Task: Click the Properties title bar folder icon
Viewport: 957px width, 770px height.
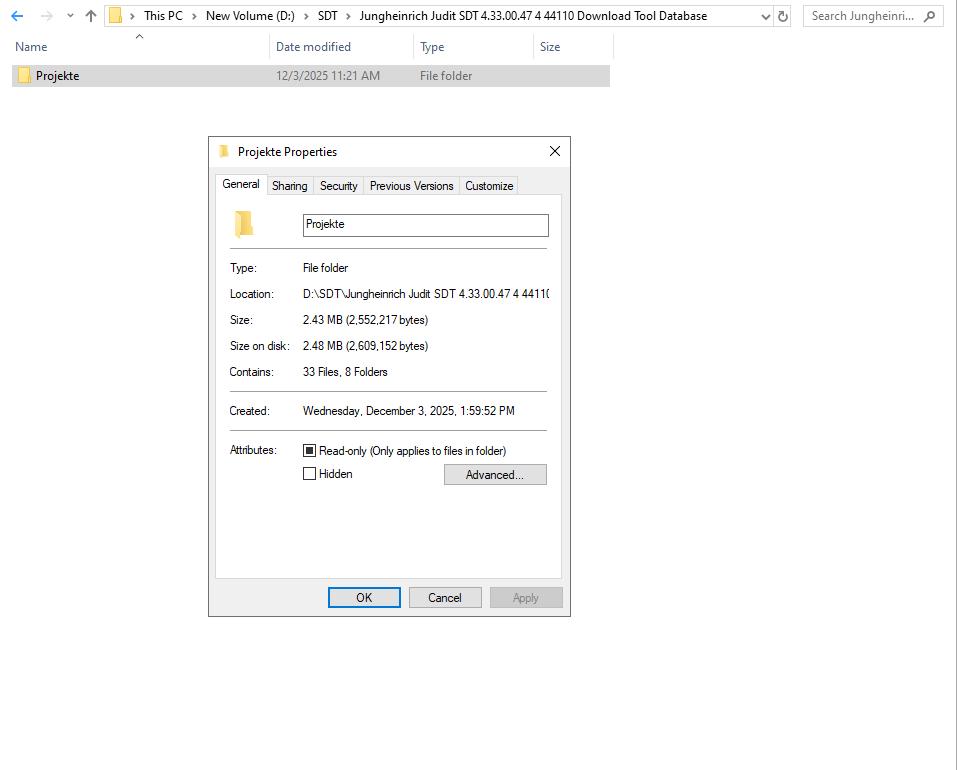Action: [x=224, y=151]
